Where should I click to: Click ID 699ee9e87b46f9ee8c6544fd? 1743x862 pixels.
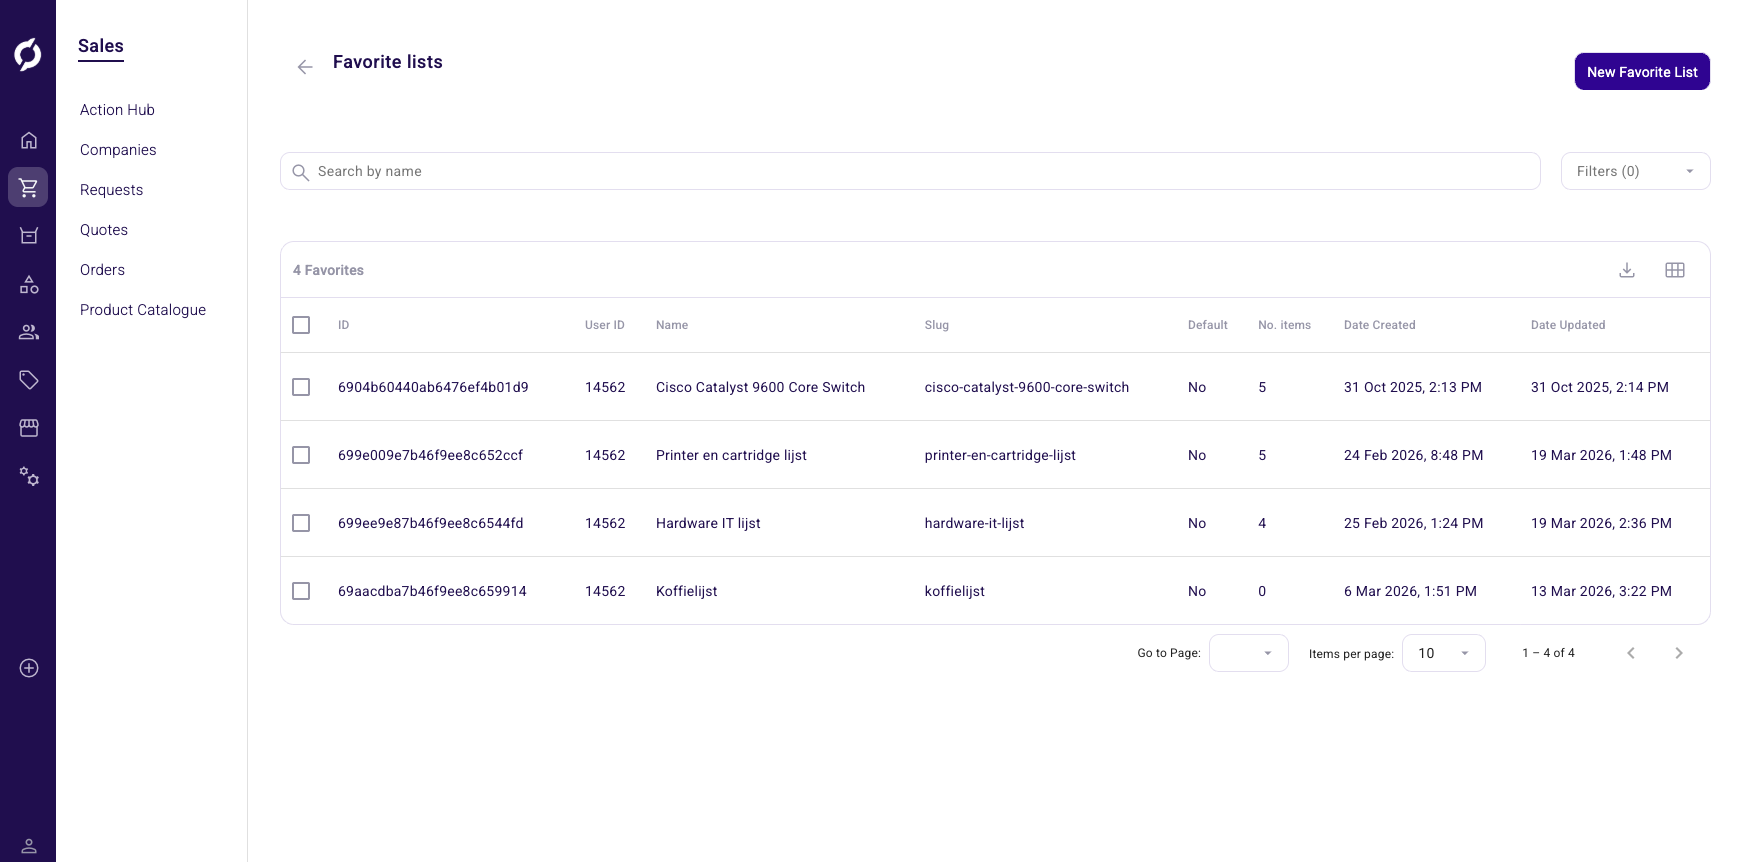point(430,523)
